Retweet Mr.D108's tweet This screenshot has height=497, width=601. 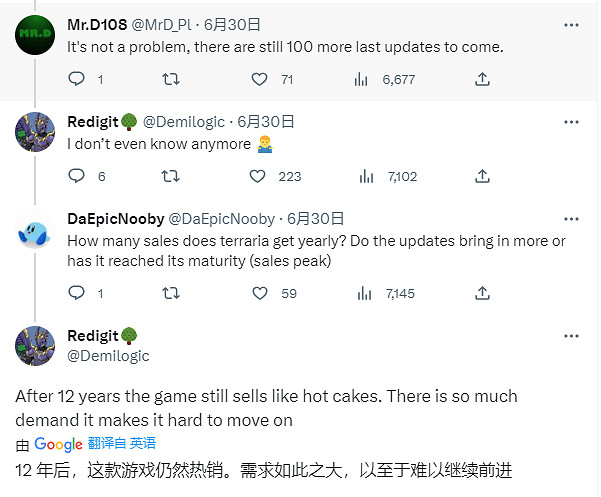(170, 79)
